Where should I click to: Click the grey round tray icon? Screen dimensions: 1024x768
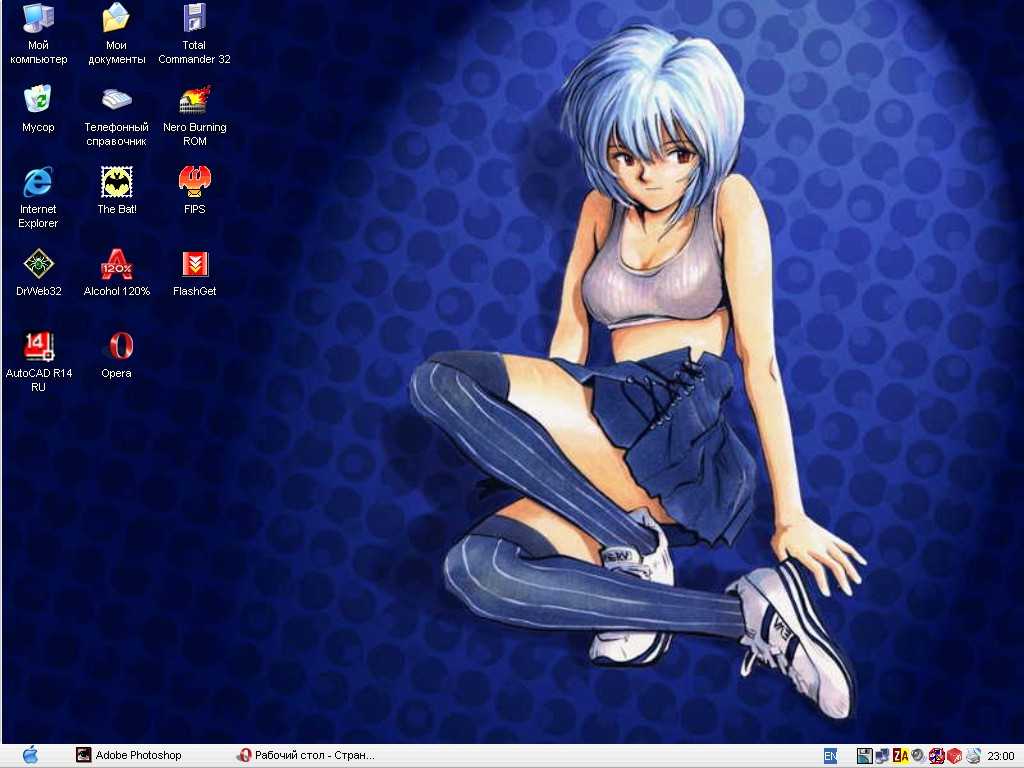click(918, 756)
